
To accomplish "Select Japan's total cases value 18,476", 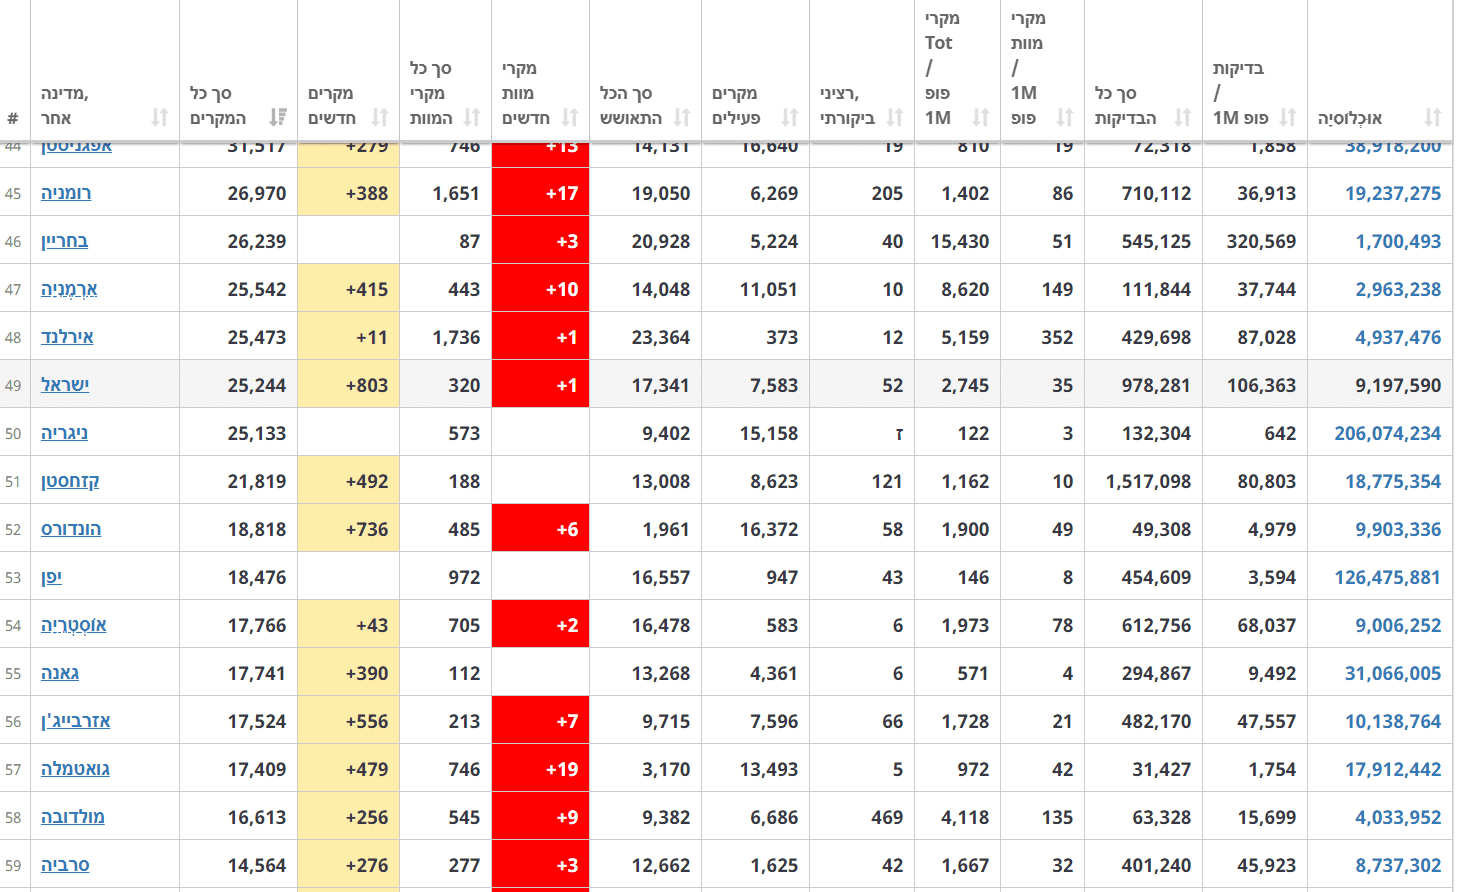I will click(x=257, y=577).
